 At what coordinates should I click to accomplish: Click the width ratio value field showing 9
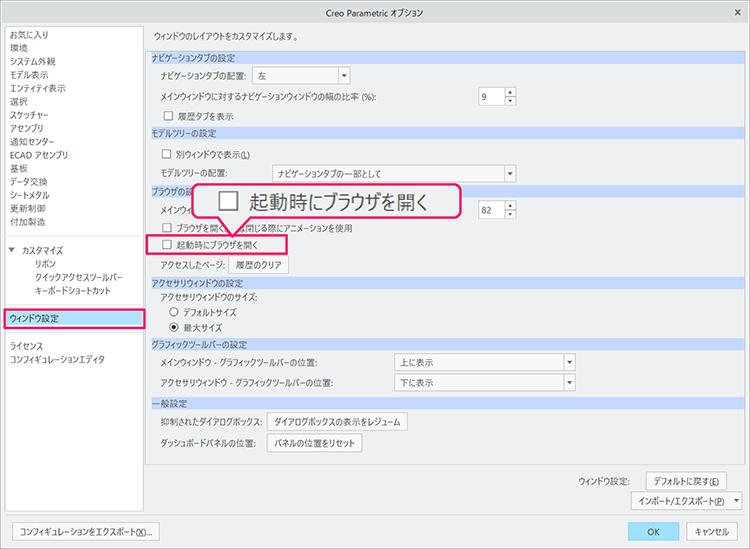(x=490, y=97)
